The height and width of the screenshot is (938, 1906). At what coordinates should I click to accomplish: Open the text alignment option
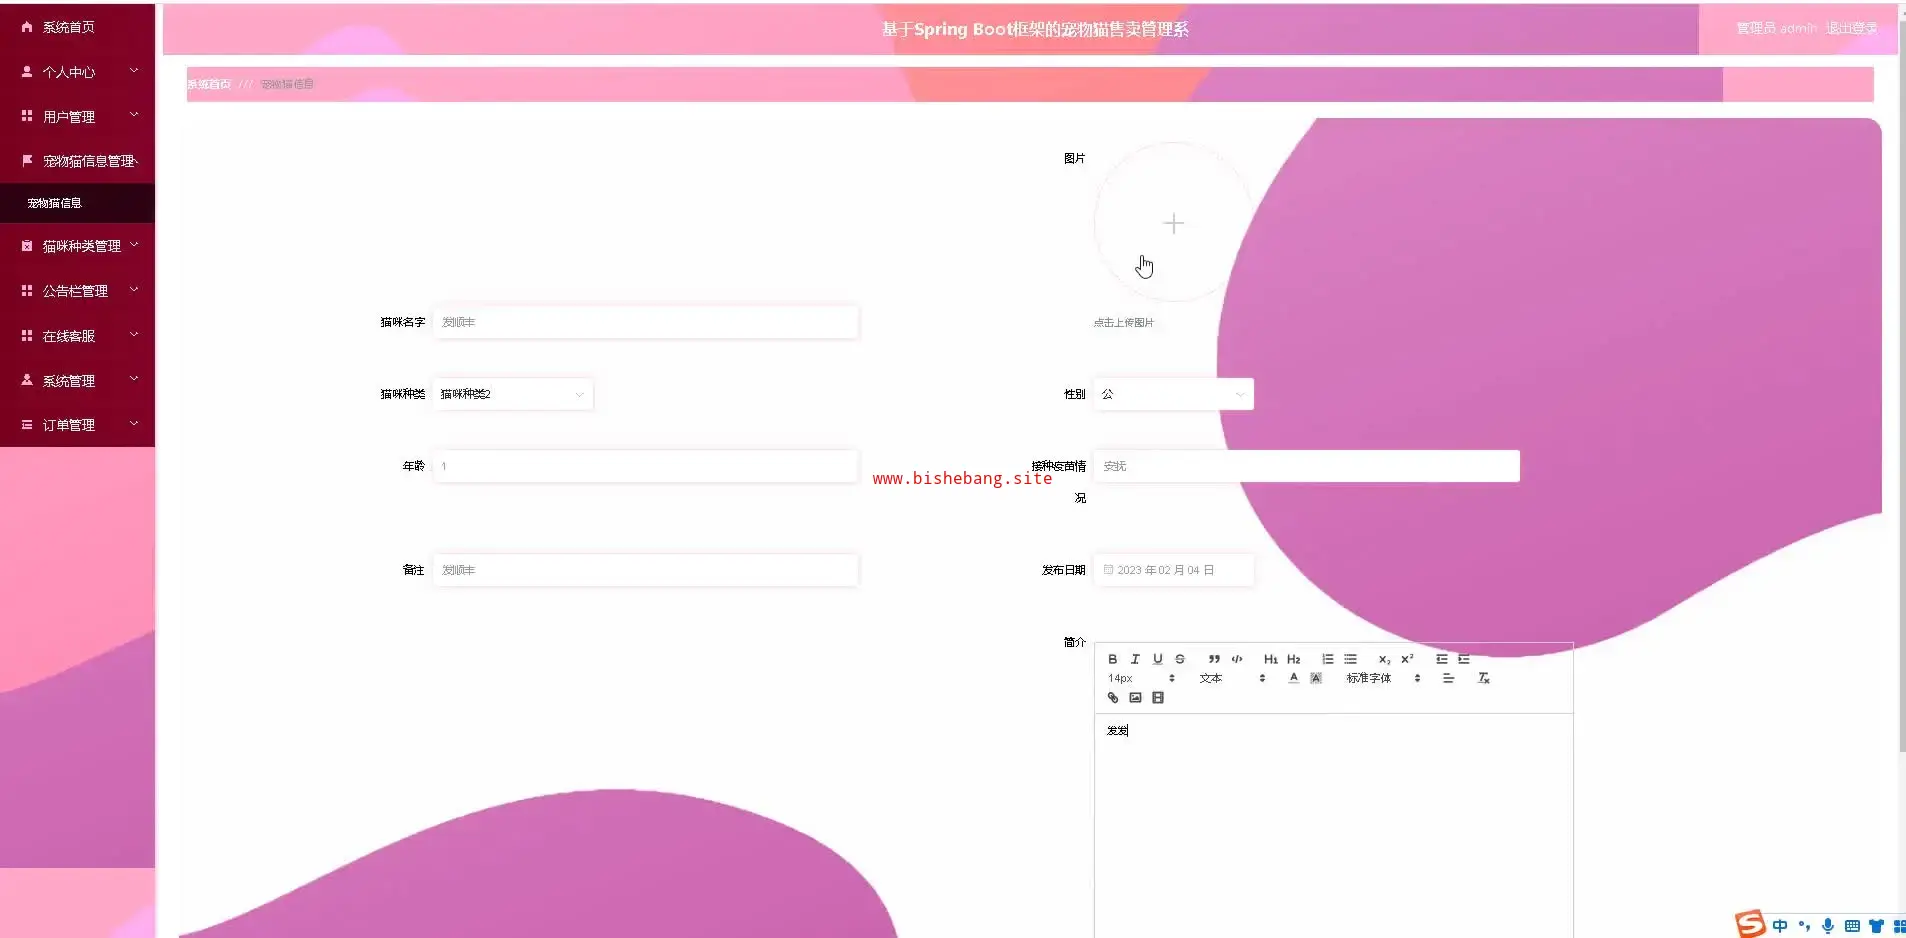[x=1448, y=678]
